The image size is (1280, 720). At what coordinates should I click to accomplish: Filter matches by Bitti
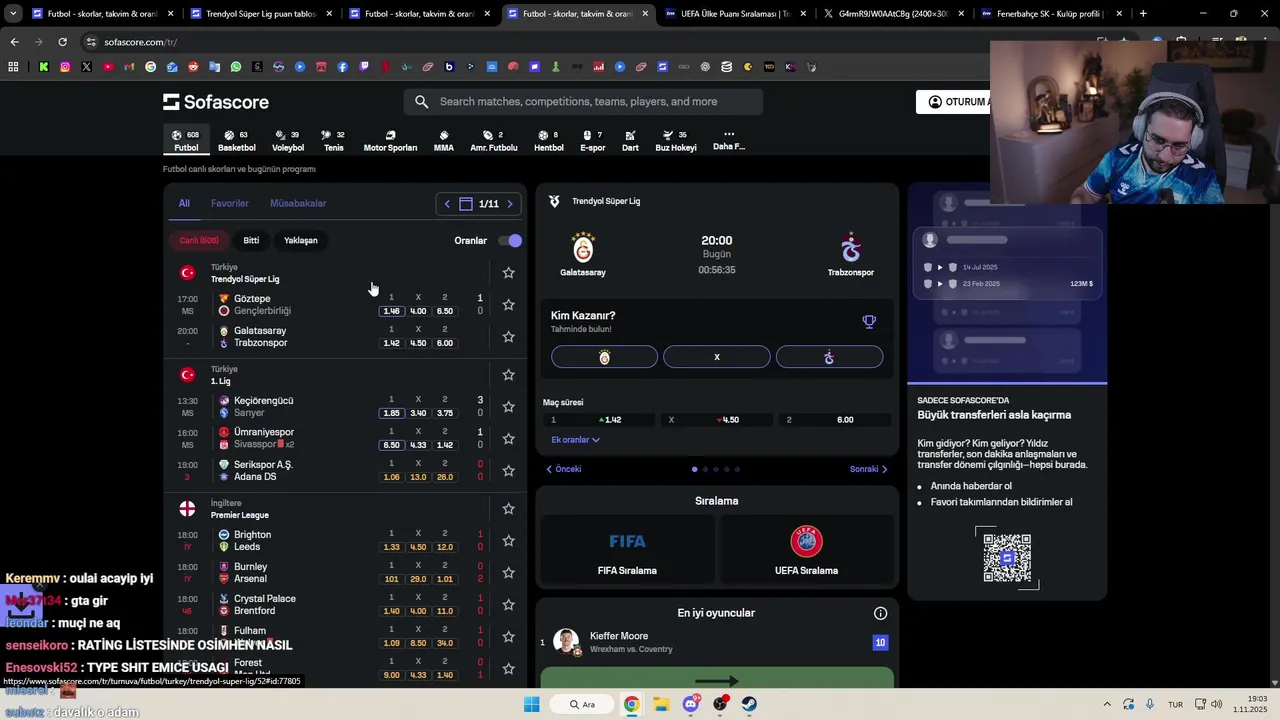tap(251, 240)
